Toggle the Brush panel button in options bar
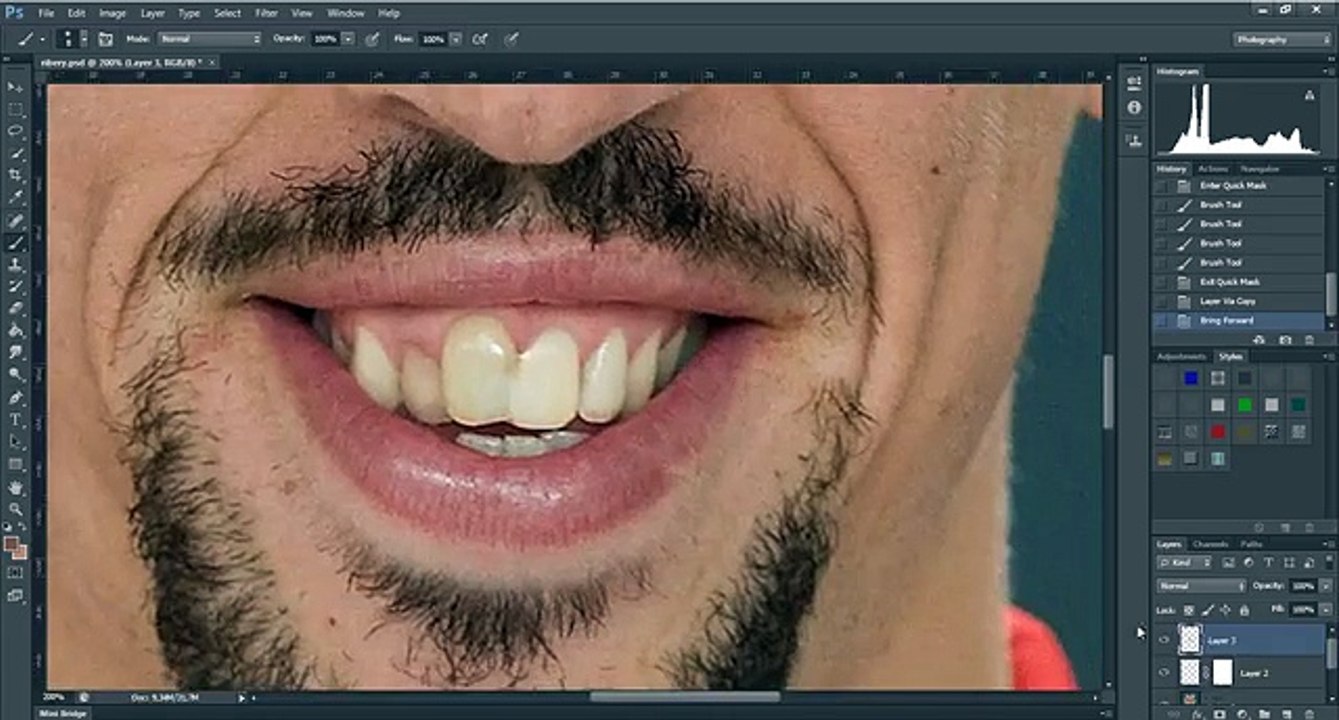Image resolution: width=1339 pixels, height=720 pixels. pos(105,39)
